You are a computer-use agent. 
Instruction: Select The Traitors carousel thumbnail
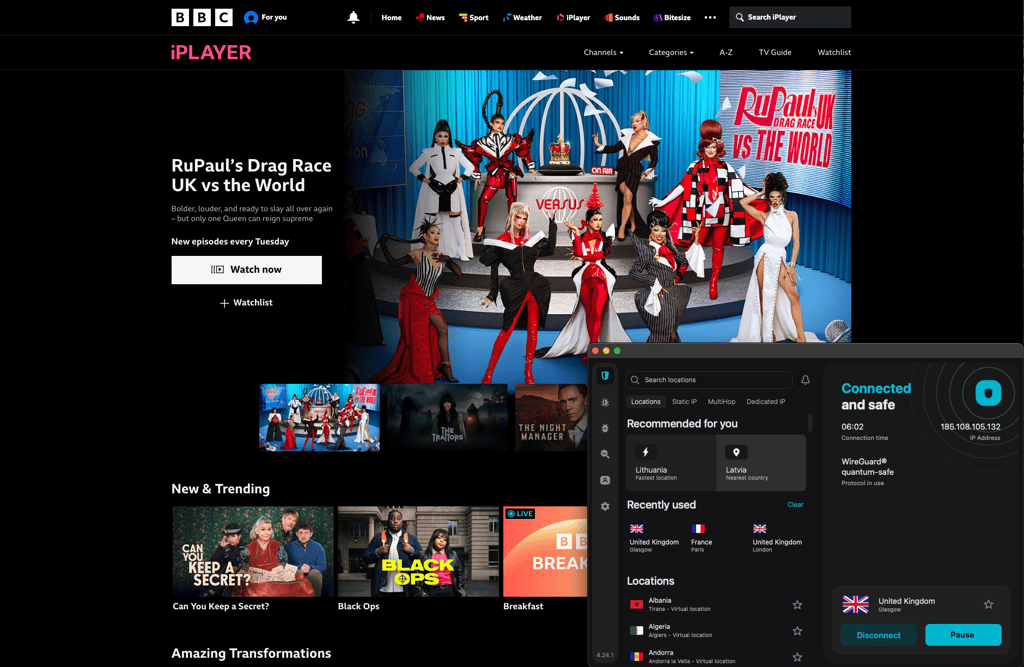point(447,417)
